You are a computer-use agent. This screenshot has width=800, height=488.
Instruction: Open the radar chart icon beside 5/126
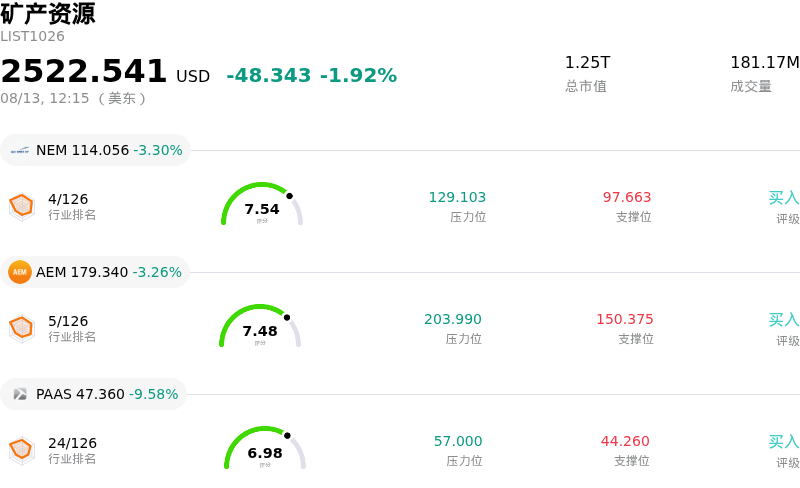click(x=22, y=328)
